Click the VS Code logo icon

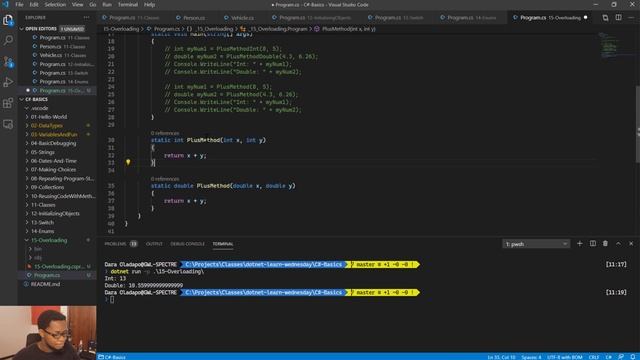tap(5, 4)
